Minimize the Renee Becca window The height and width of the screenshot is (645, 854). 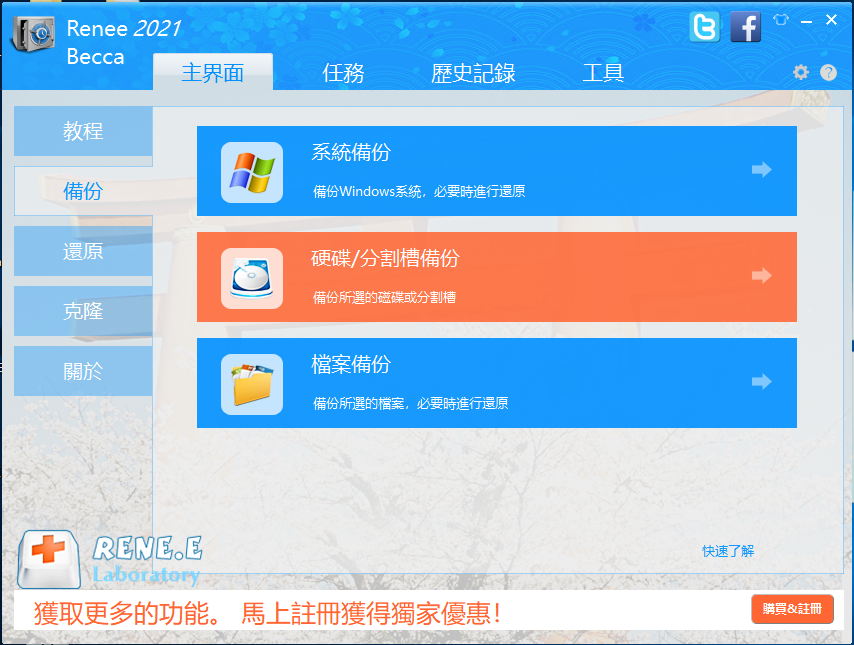point(807,21)
